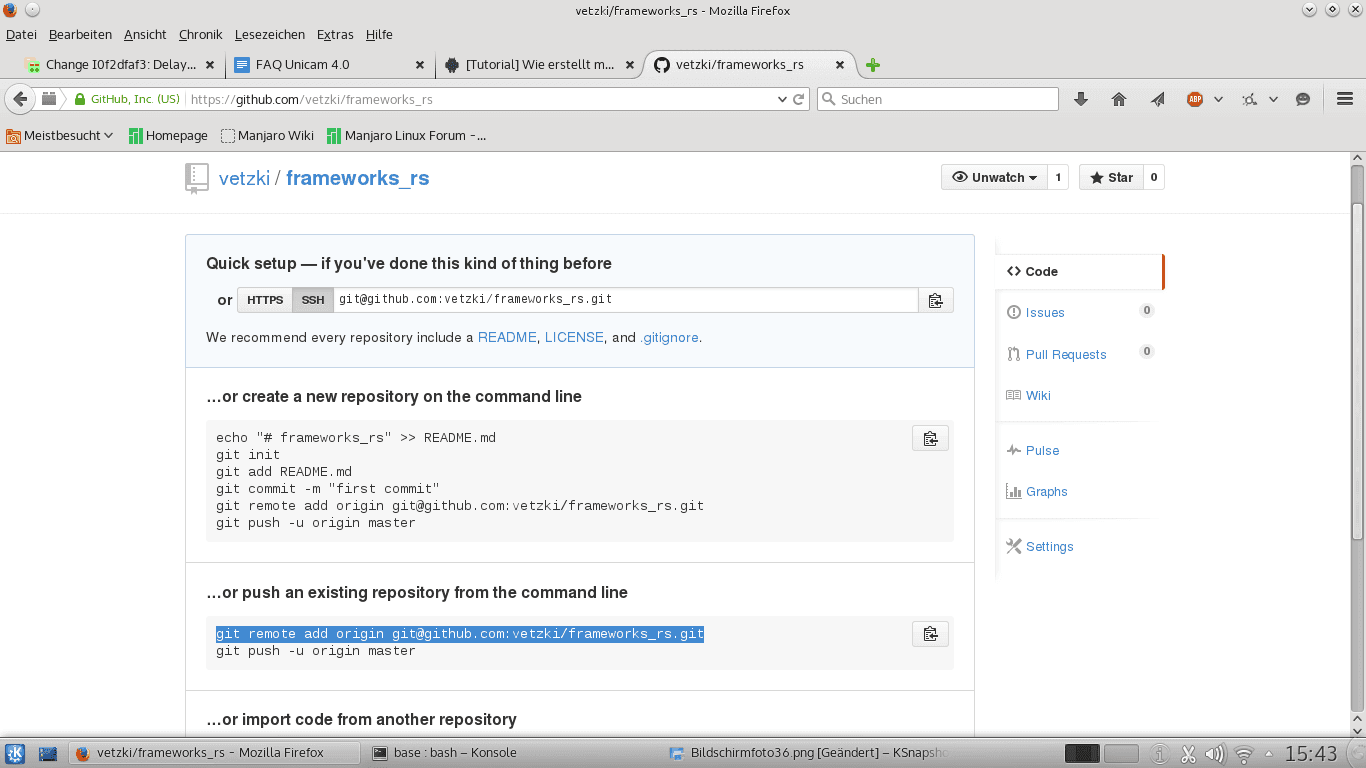This screenshot has height=768, width=1366.
Task: Click the toolbar icon right of Adblock Plus
Action: tap(1250, 99)
